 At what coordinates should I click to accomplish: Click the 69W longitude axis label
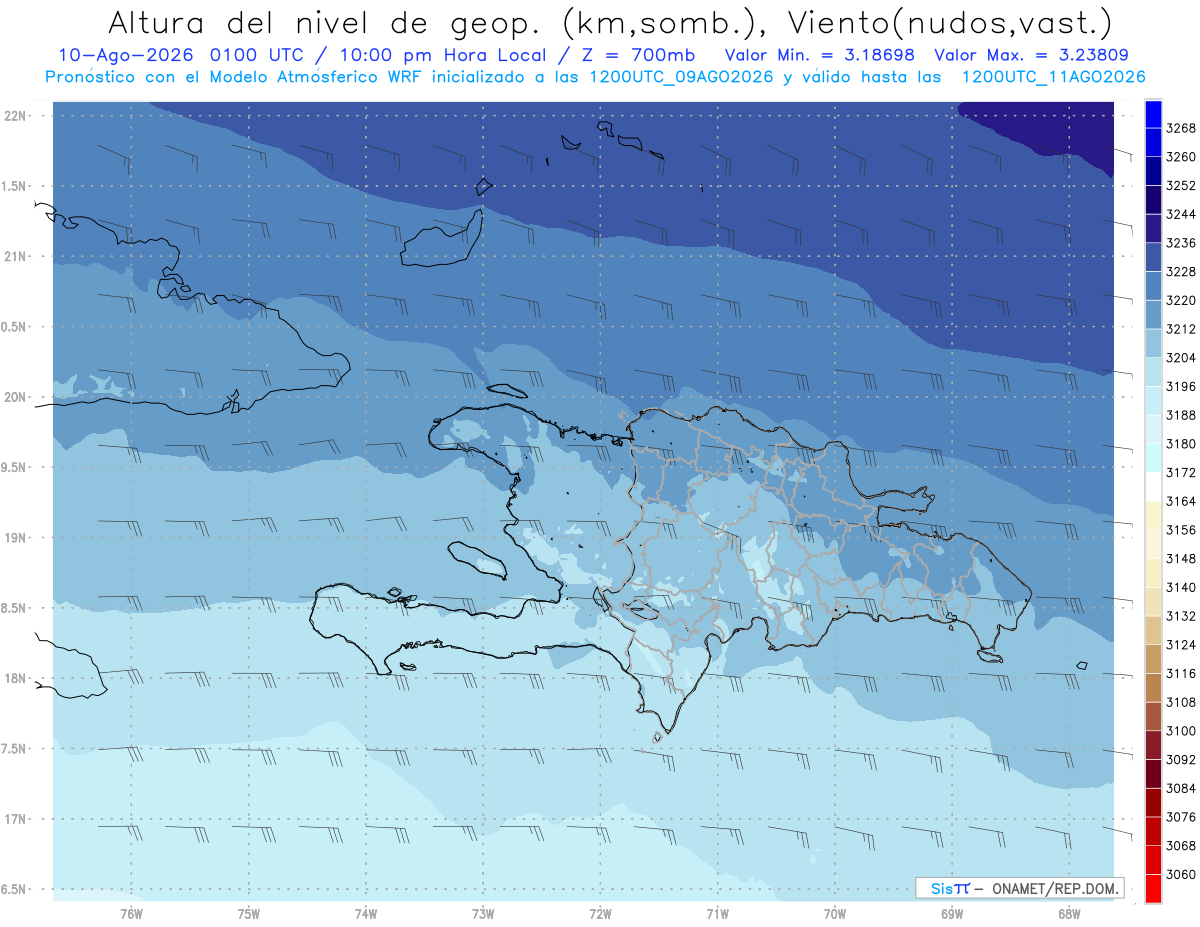(952, 913)
